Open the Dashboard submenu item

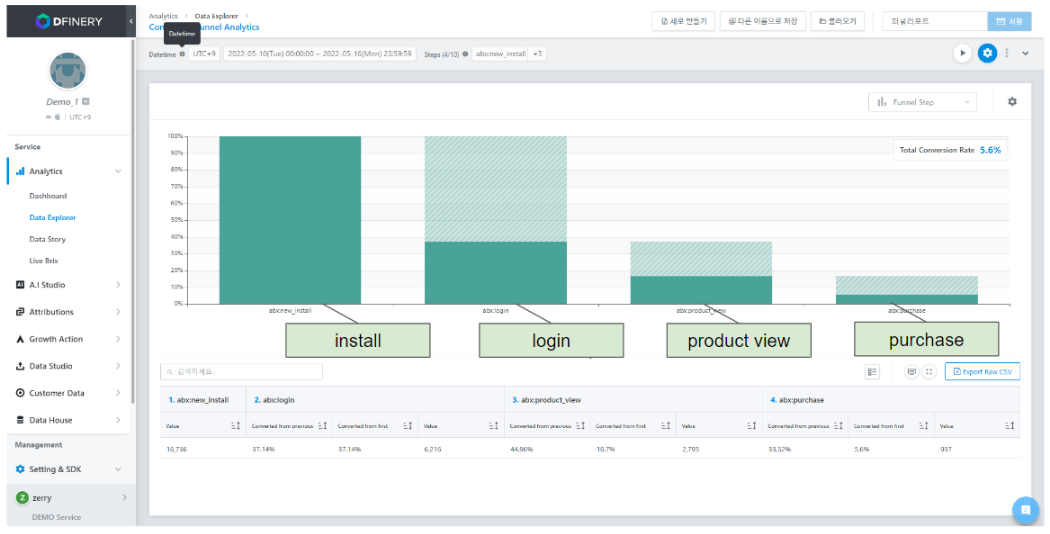point(48,196)
